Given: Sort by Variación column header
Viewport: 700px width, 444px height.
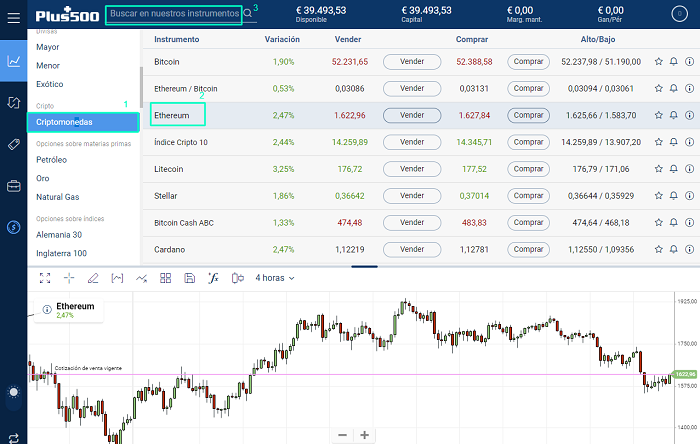Looking at the screenshot, I should pyautogui.click(x=282, y=39).
